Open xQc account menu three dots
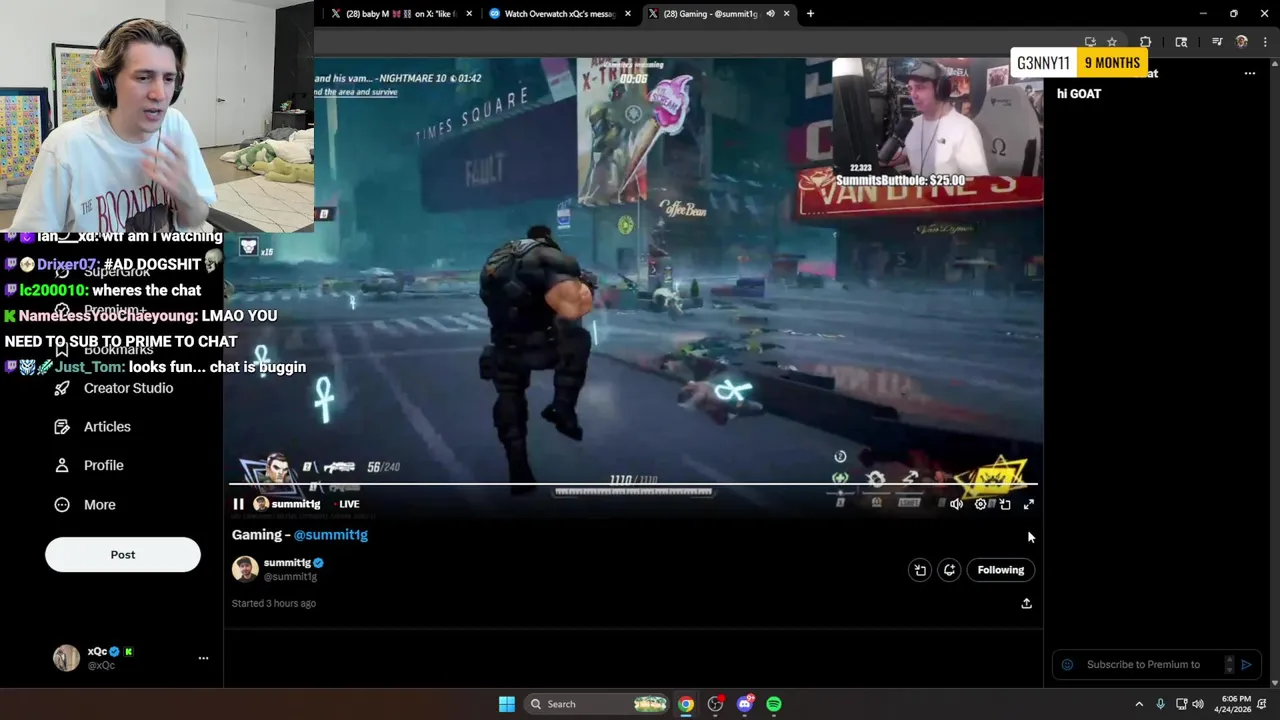1280x720 pixels. click(203, 658)
